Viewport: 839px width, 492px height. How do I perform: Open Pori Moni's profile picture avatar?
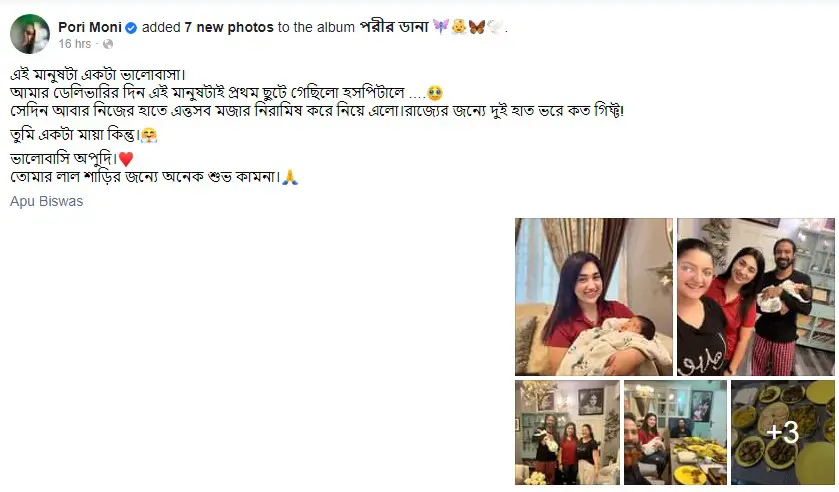coord(30,34)
